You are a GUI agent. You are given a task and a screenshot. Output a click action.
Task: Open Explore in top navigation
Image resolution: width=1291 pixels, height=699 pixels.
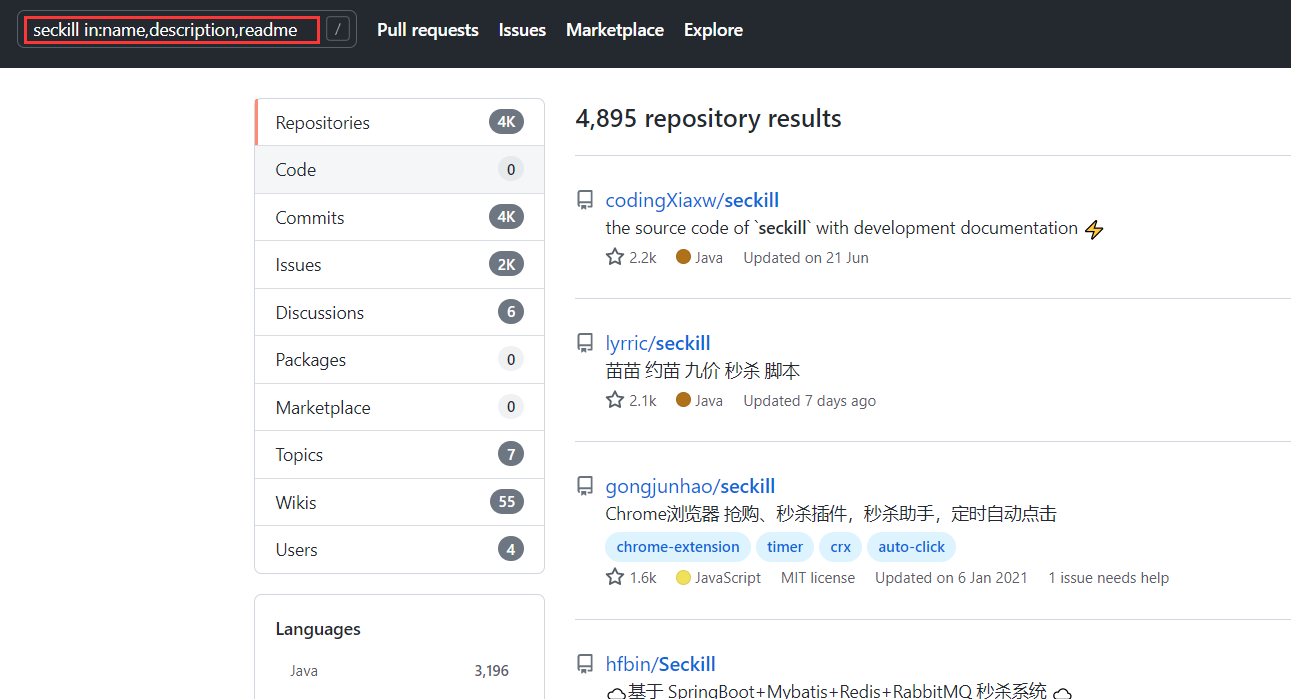[713, 30]
